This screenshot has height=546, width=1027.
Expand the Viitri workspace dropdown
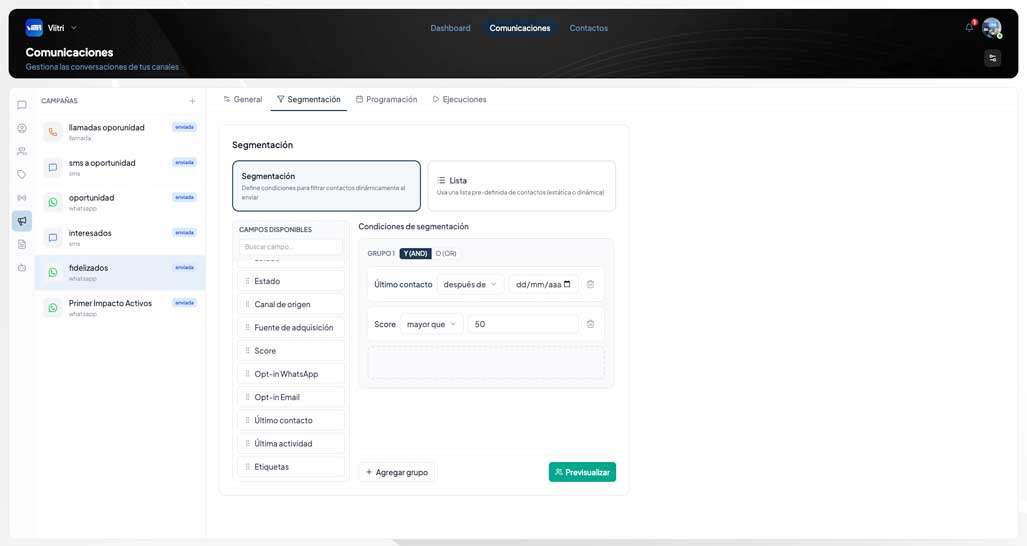74,27
